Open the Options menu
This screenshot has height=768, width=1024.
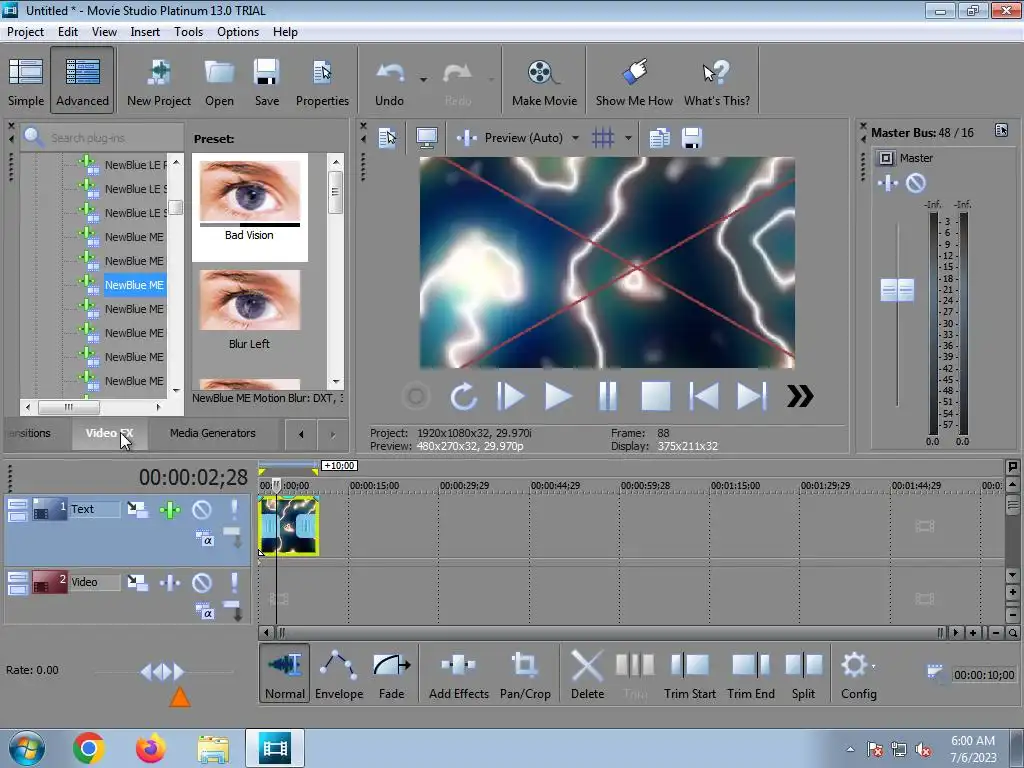[238, 31]
